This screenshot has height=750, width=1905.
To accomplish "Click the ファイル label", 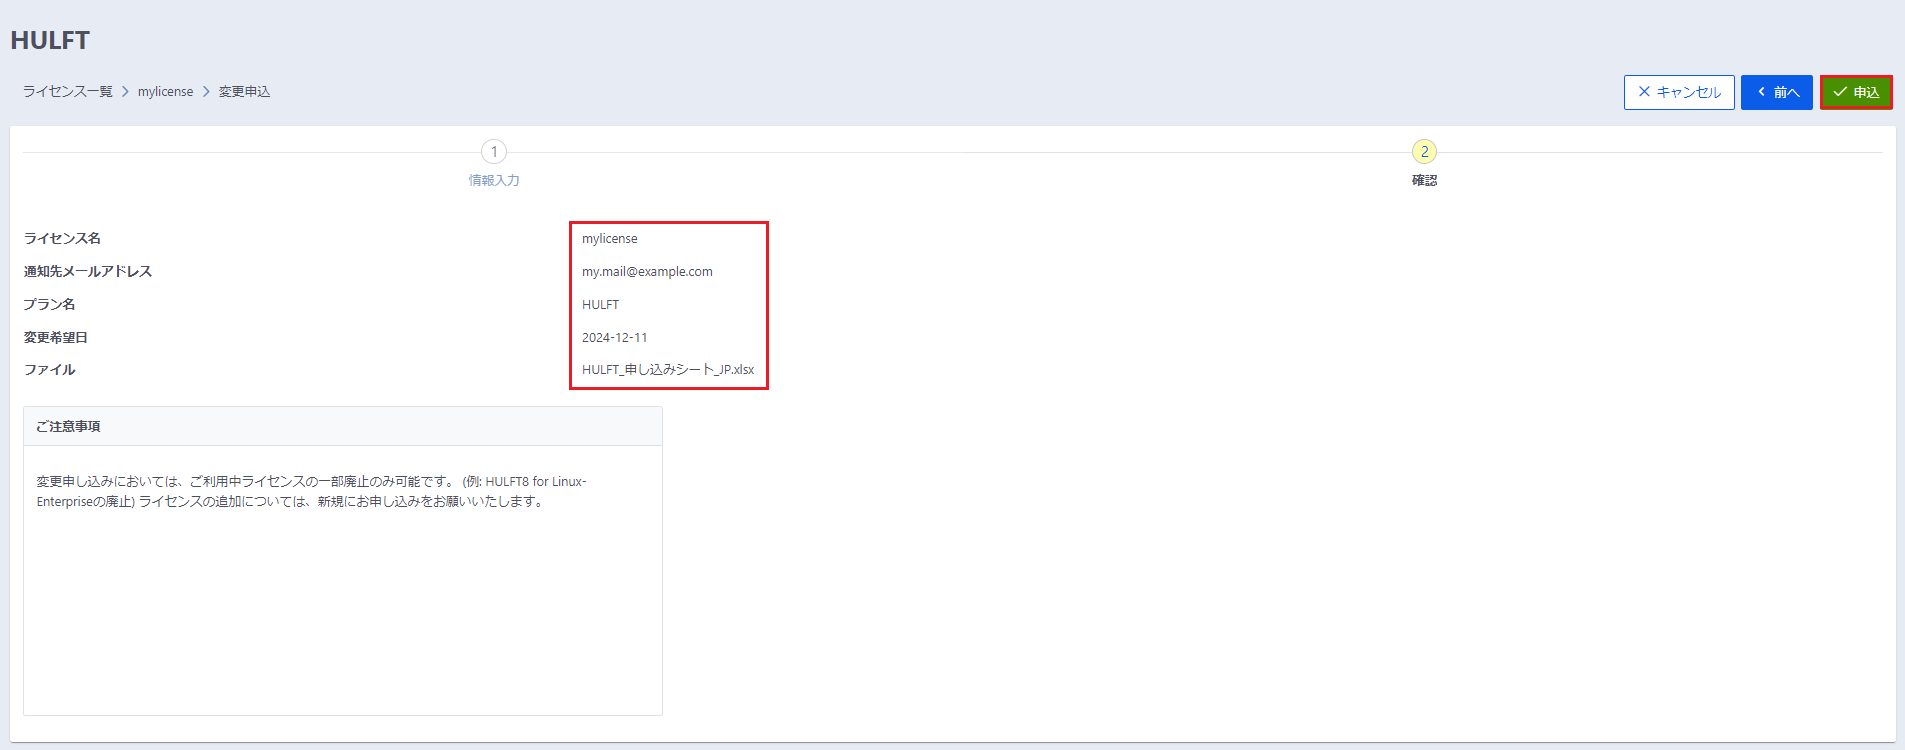I will point(50,370).
